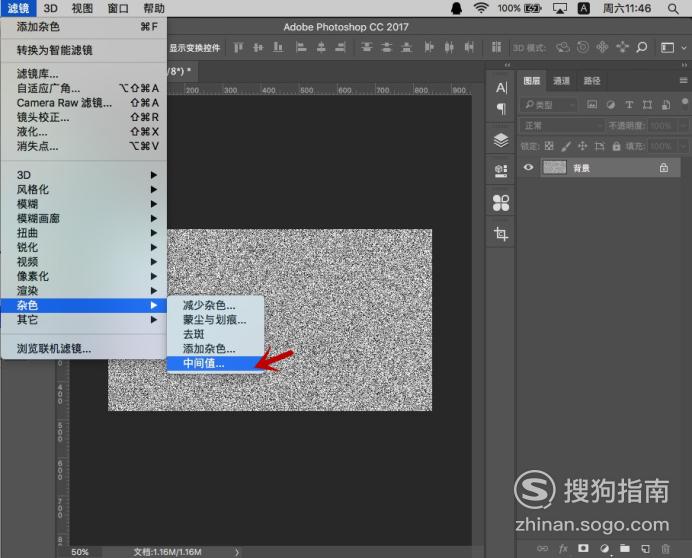Viewport: 692px width, 558px height.
Task: Click the Wi-Fi status icon
Action: [x=481, y=8]
